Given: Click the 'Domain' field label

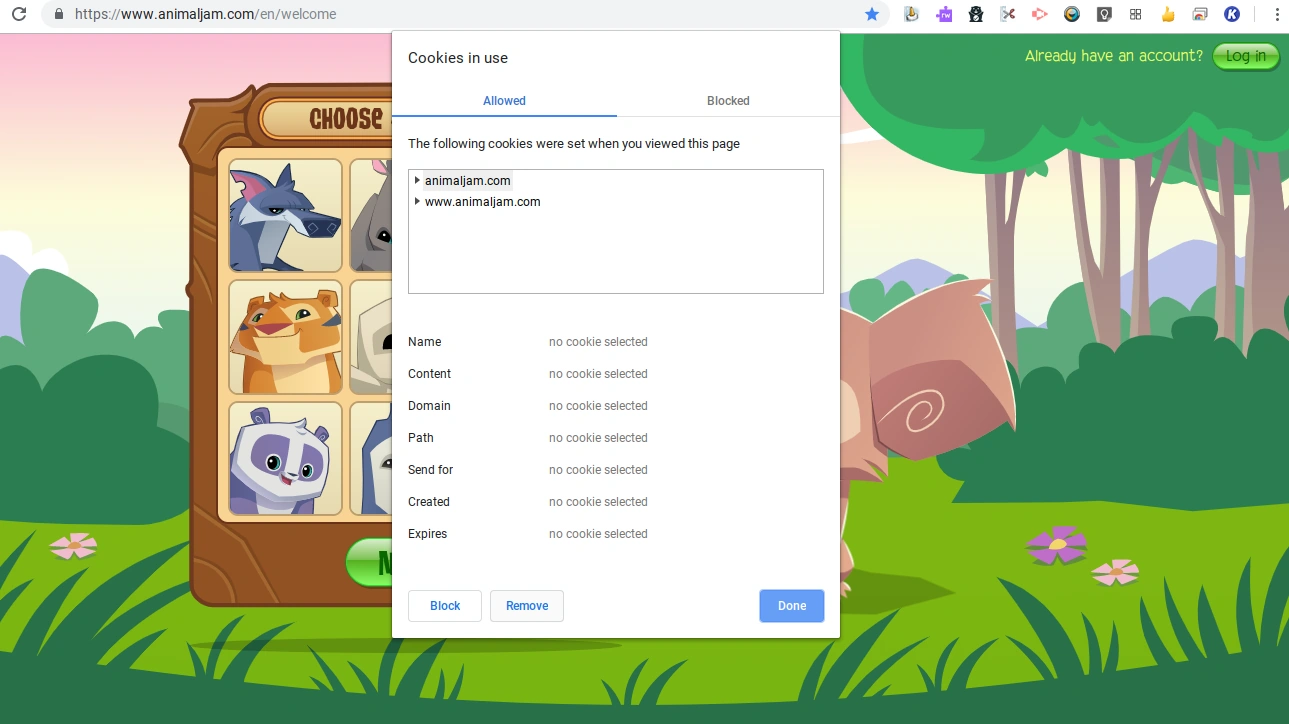Looking at the screenshot, I should [430, 406].
